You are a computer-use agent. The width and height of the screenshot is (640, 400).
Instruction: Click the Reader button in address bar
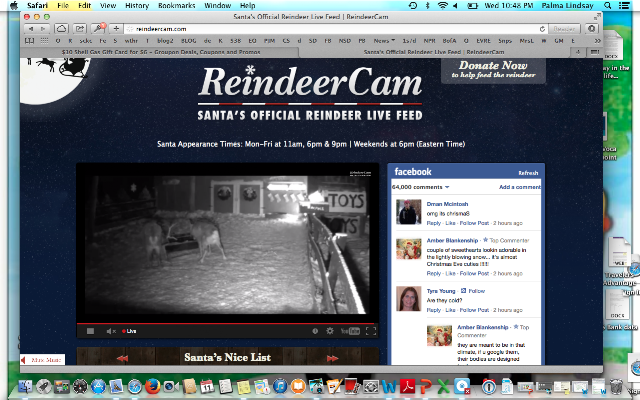(564, 29)
